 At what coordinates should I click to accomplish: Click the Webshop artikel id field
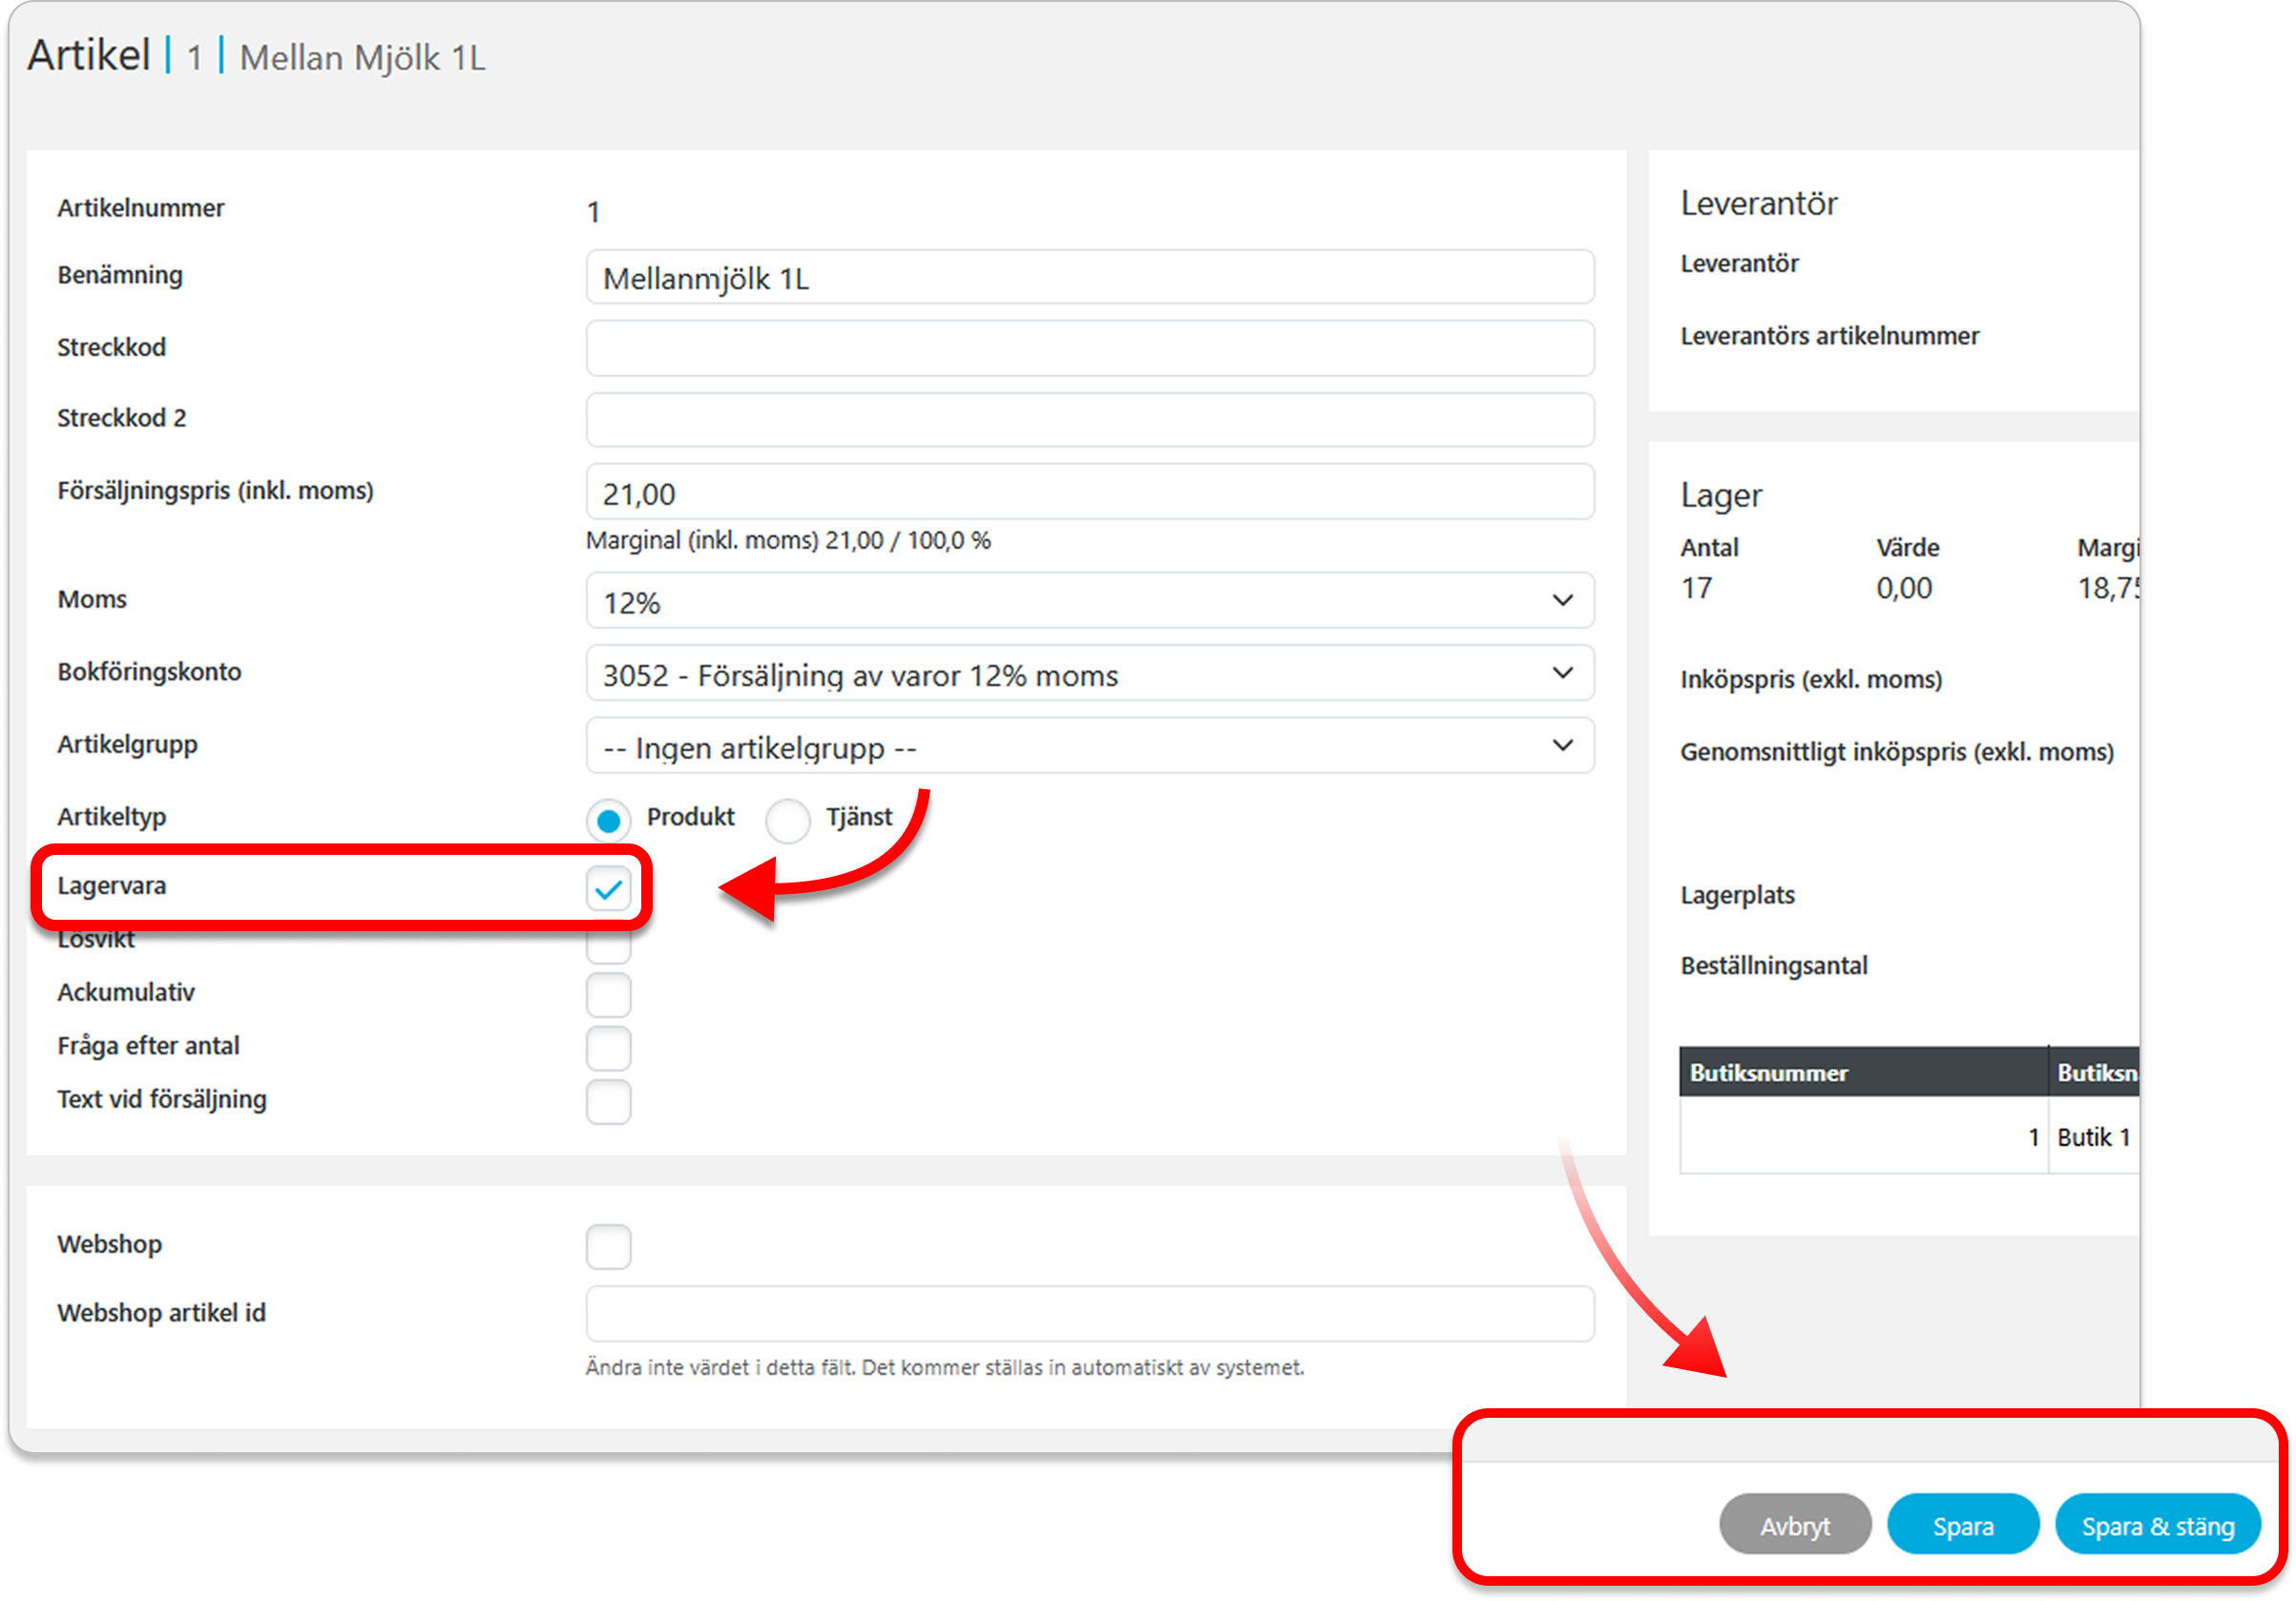pyautogui.click(x=1090, y=1313)
